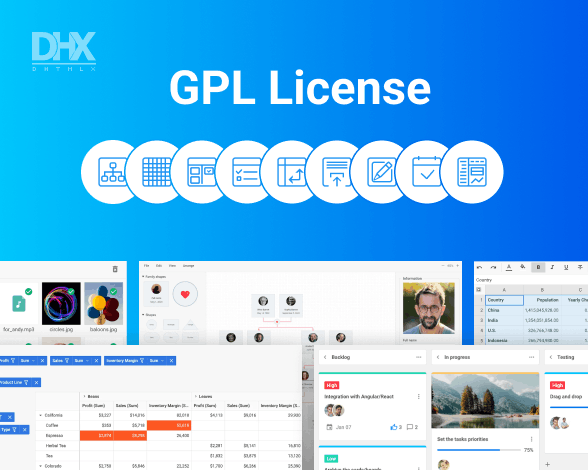
Task: Select the heart shape in Family shapes
Action: point(185,294)
